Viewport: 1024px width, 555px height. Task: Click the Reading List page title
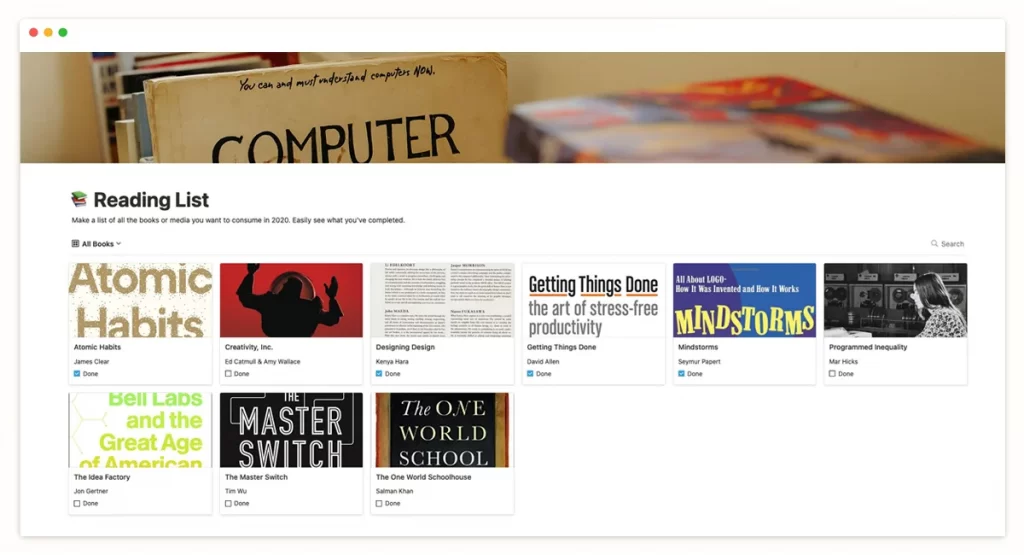point(151,199)
